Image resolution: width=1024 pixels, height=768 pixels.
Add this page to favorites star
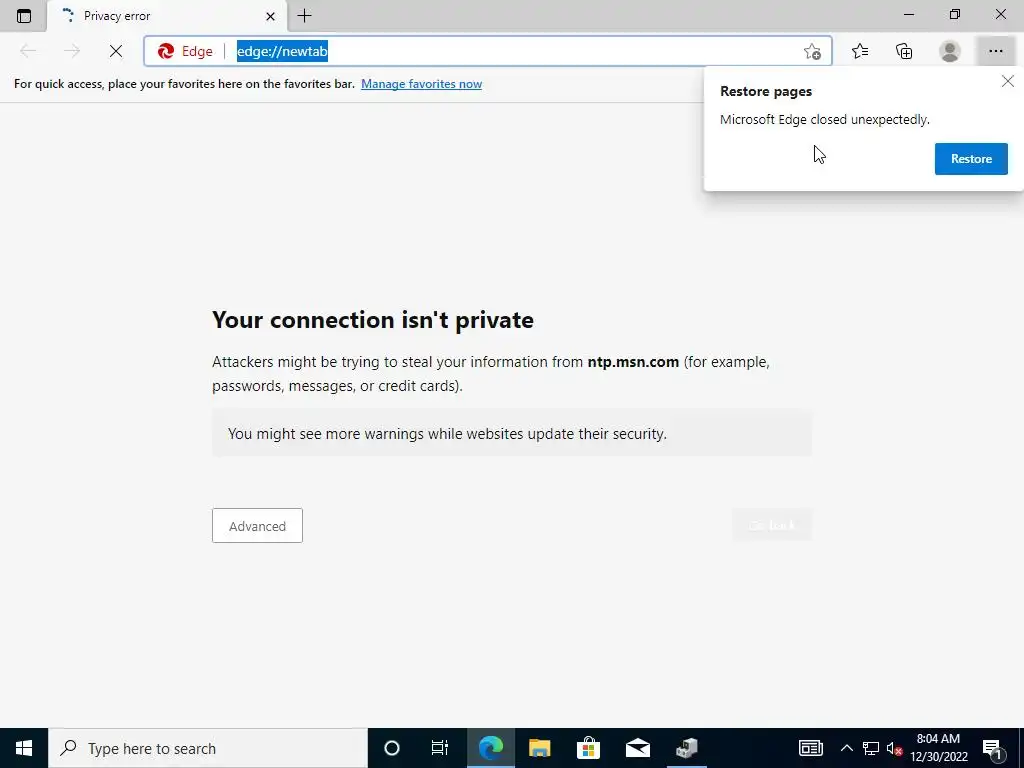tap(812, 51)
